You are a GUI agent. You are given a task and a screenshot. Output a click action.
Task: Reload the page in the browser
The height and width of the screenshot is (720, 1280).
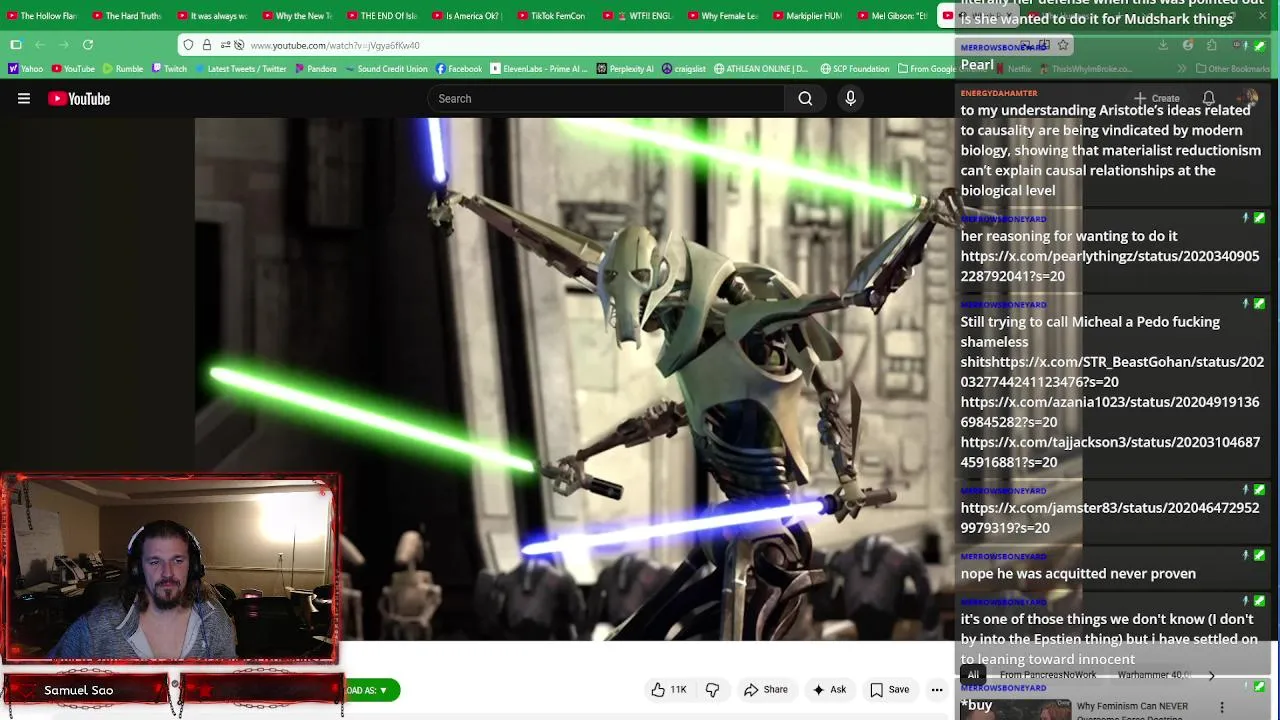pyautogui.click(x=88, y=45)
